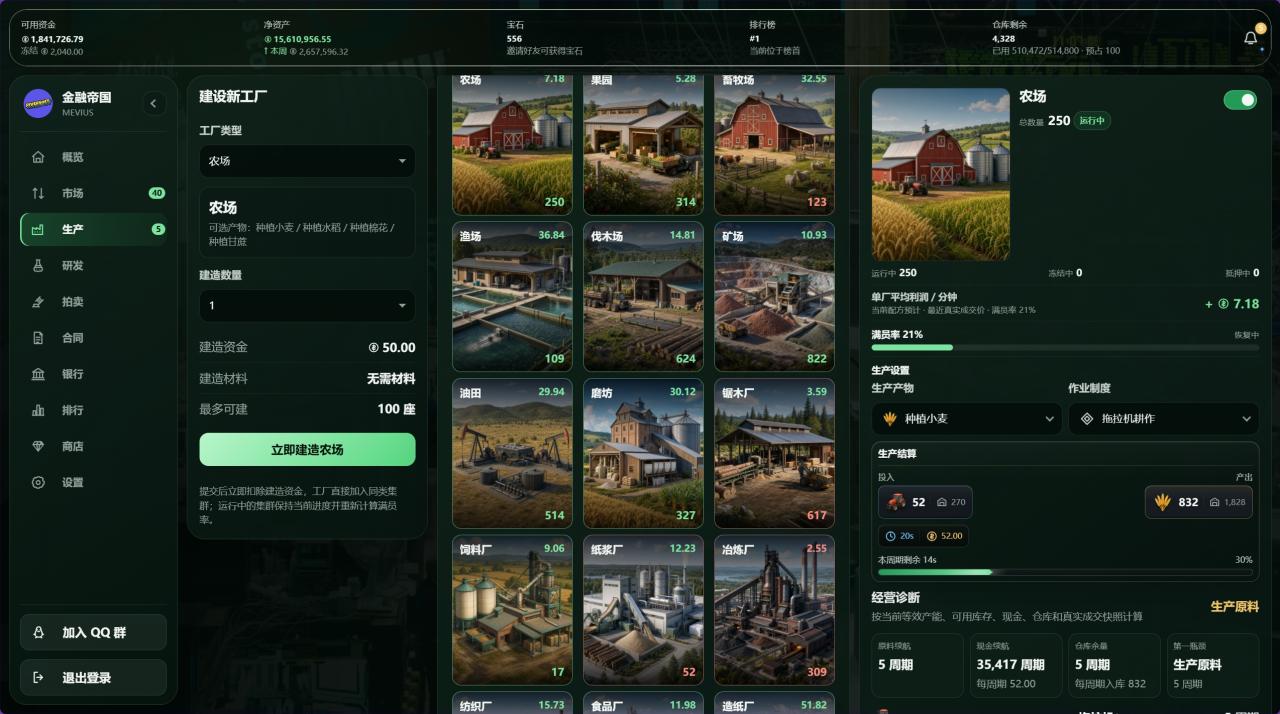This screenshot has width=1280, height=714.
Task: Click warehouse icon next to 1,828
Action: [1214, 502]
